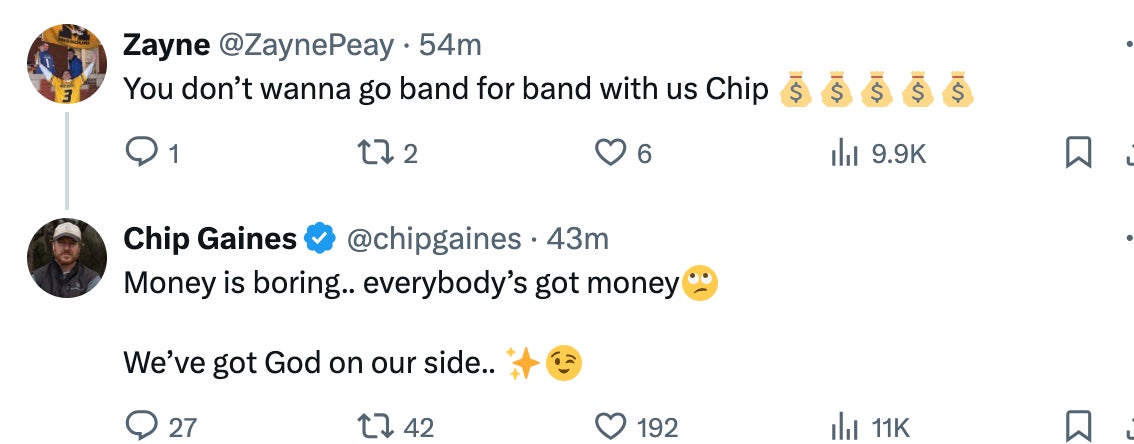Bookmark Zayne's tweet
The image size is (1134, 444).
pos(1077,153)
